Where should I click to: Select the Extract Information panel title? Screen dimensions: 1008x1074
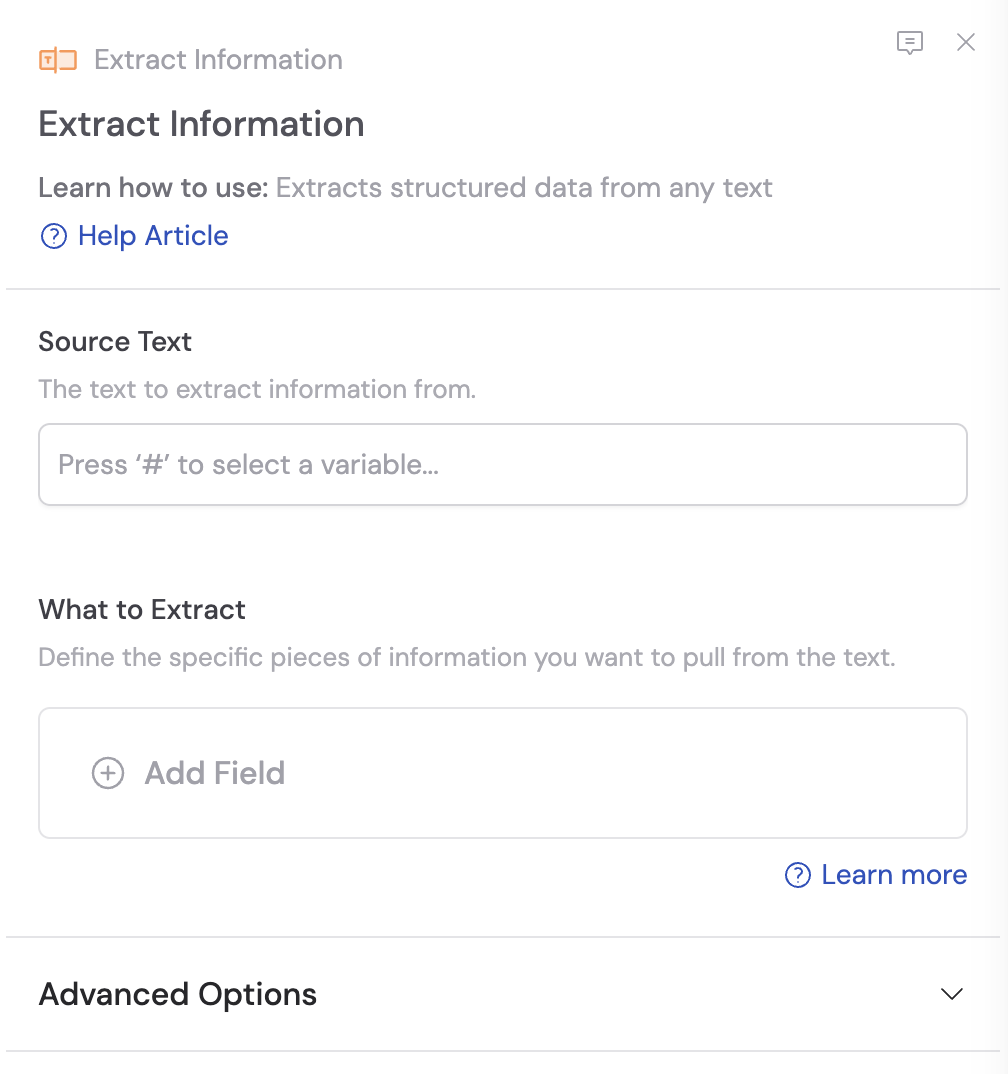pos(201,124)
